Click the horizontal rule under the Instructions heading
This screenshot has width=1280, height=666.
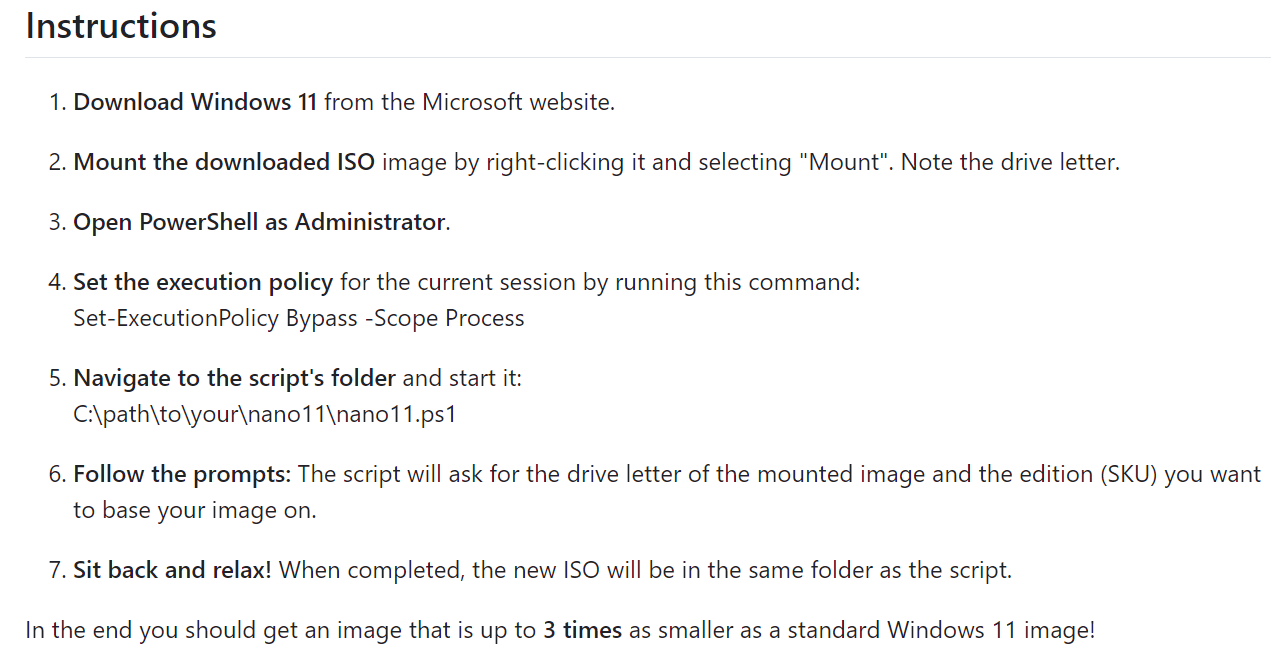click(648, 57)
